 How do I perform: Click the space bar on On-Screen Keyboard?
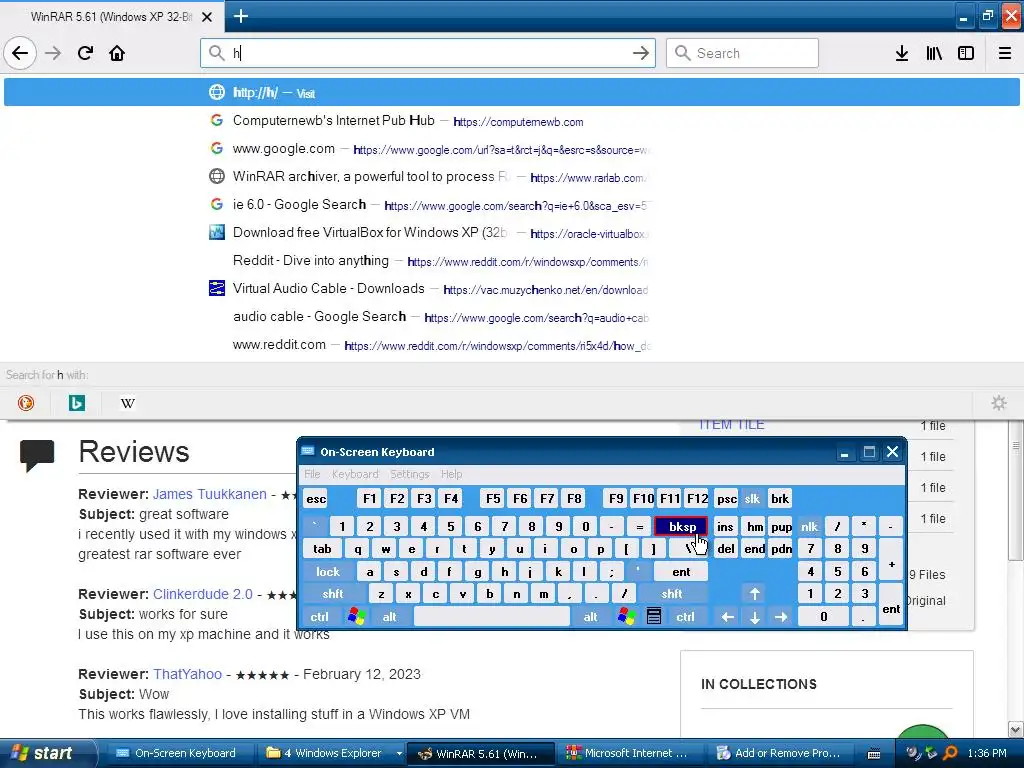[x=492, y=616]
